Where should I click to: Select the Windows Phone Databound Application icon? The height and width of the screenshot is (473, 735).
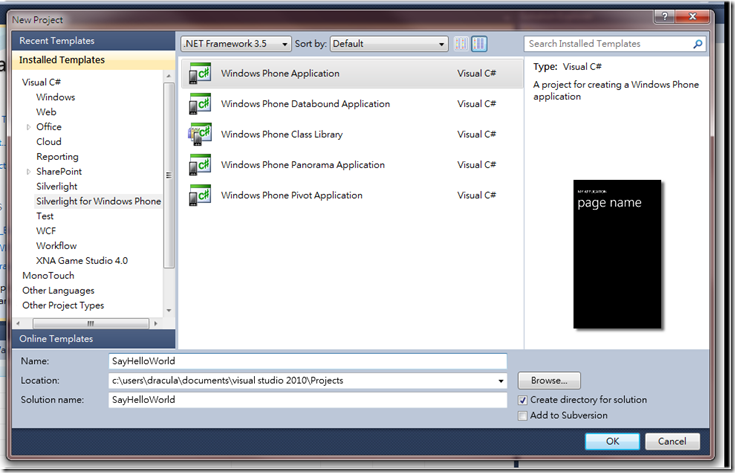200,104
